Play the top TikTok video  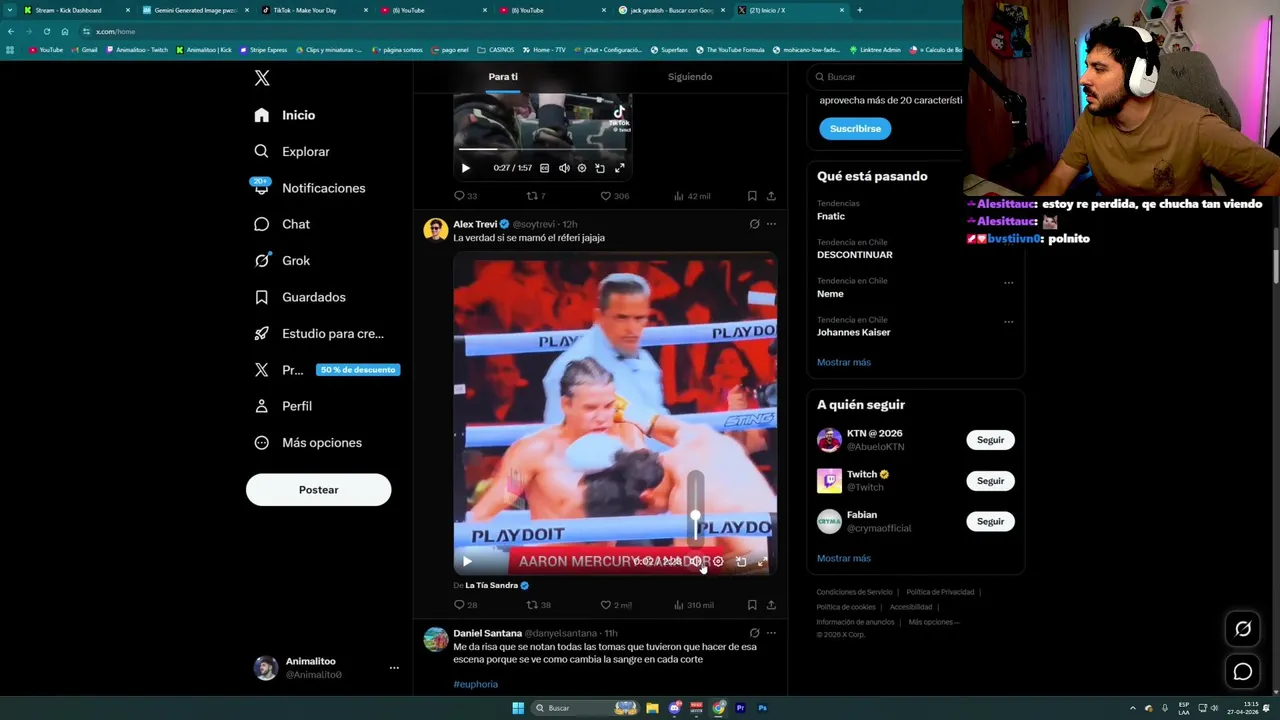(465, 168)
